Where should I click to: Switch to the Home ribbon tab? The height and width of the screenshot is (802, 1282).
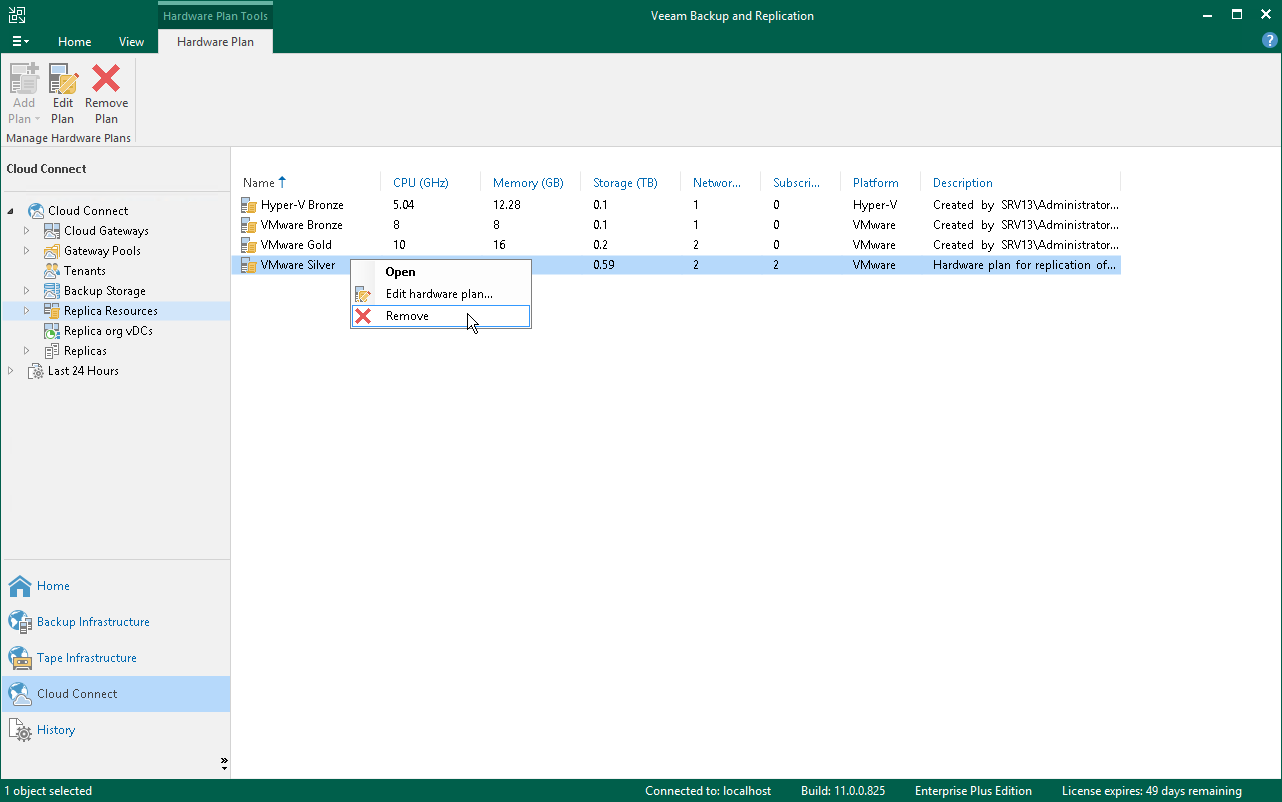click(75, 42)
